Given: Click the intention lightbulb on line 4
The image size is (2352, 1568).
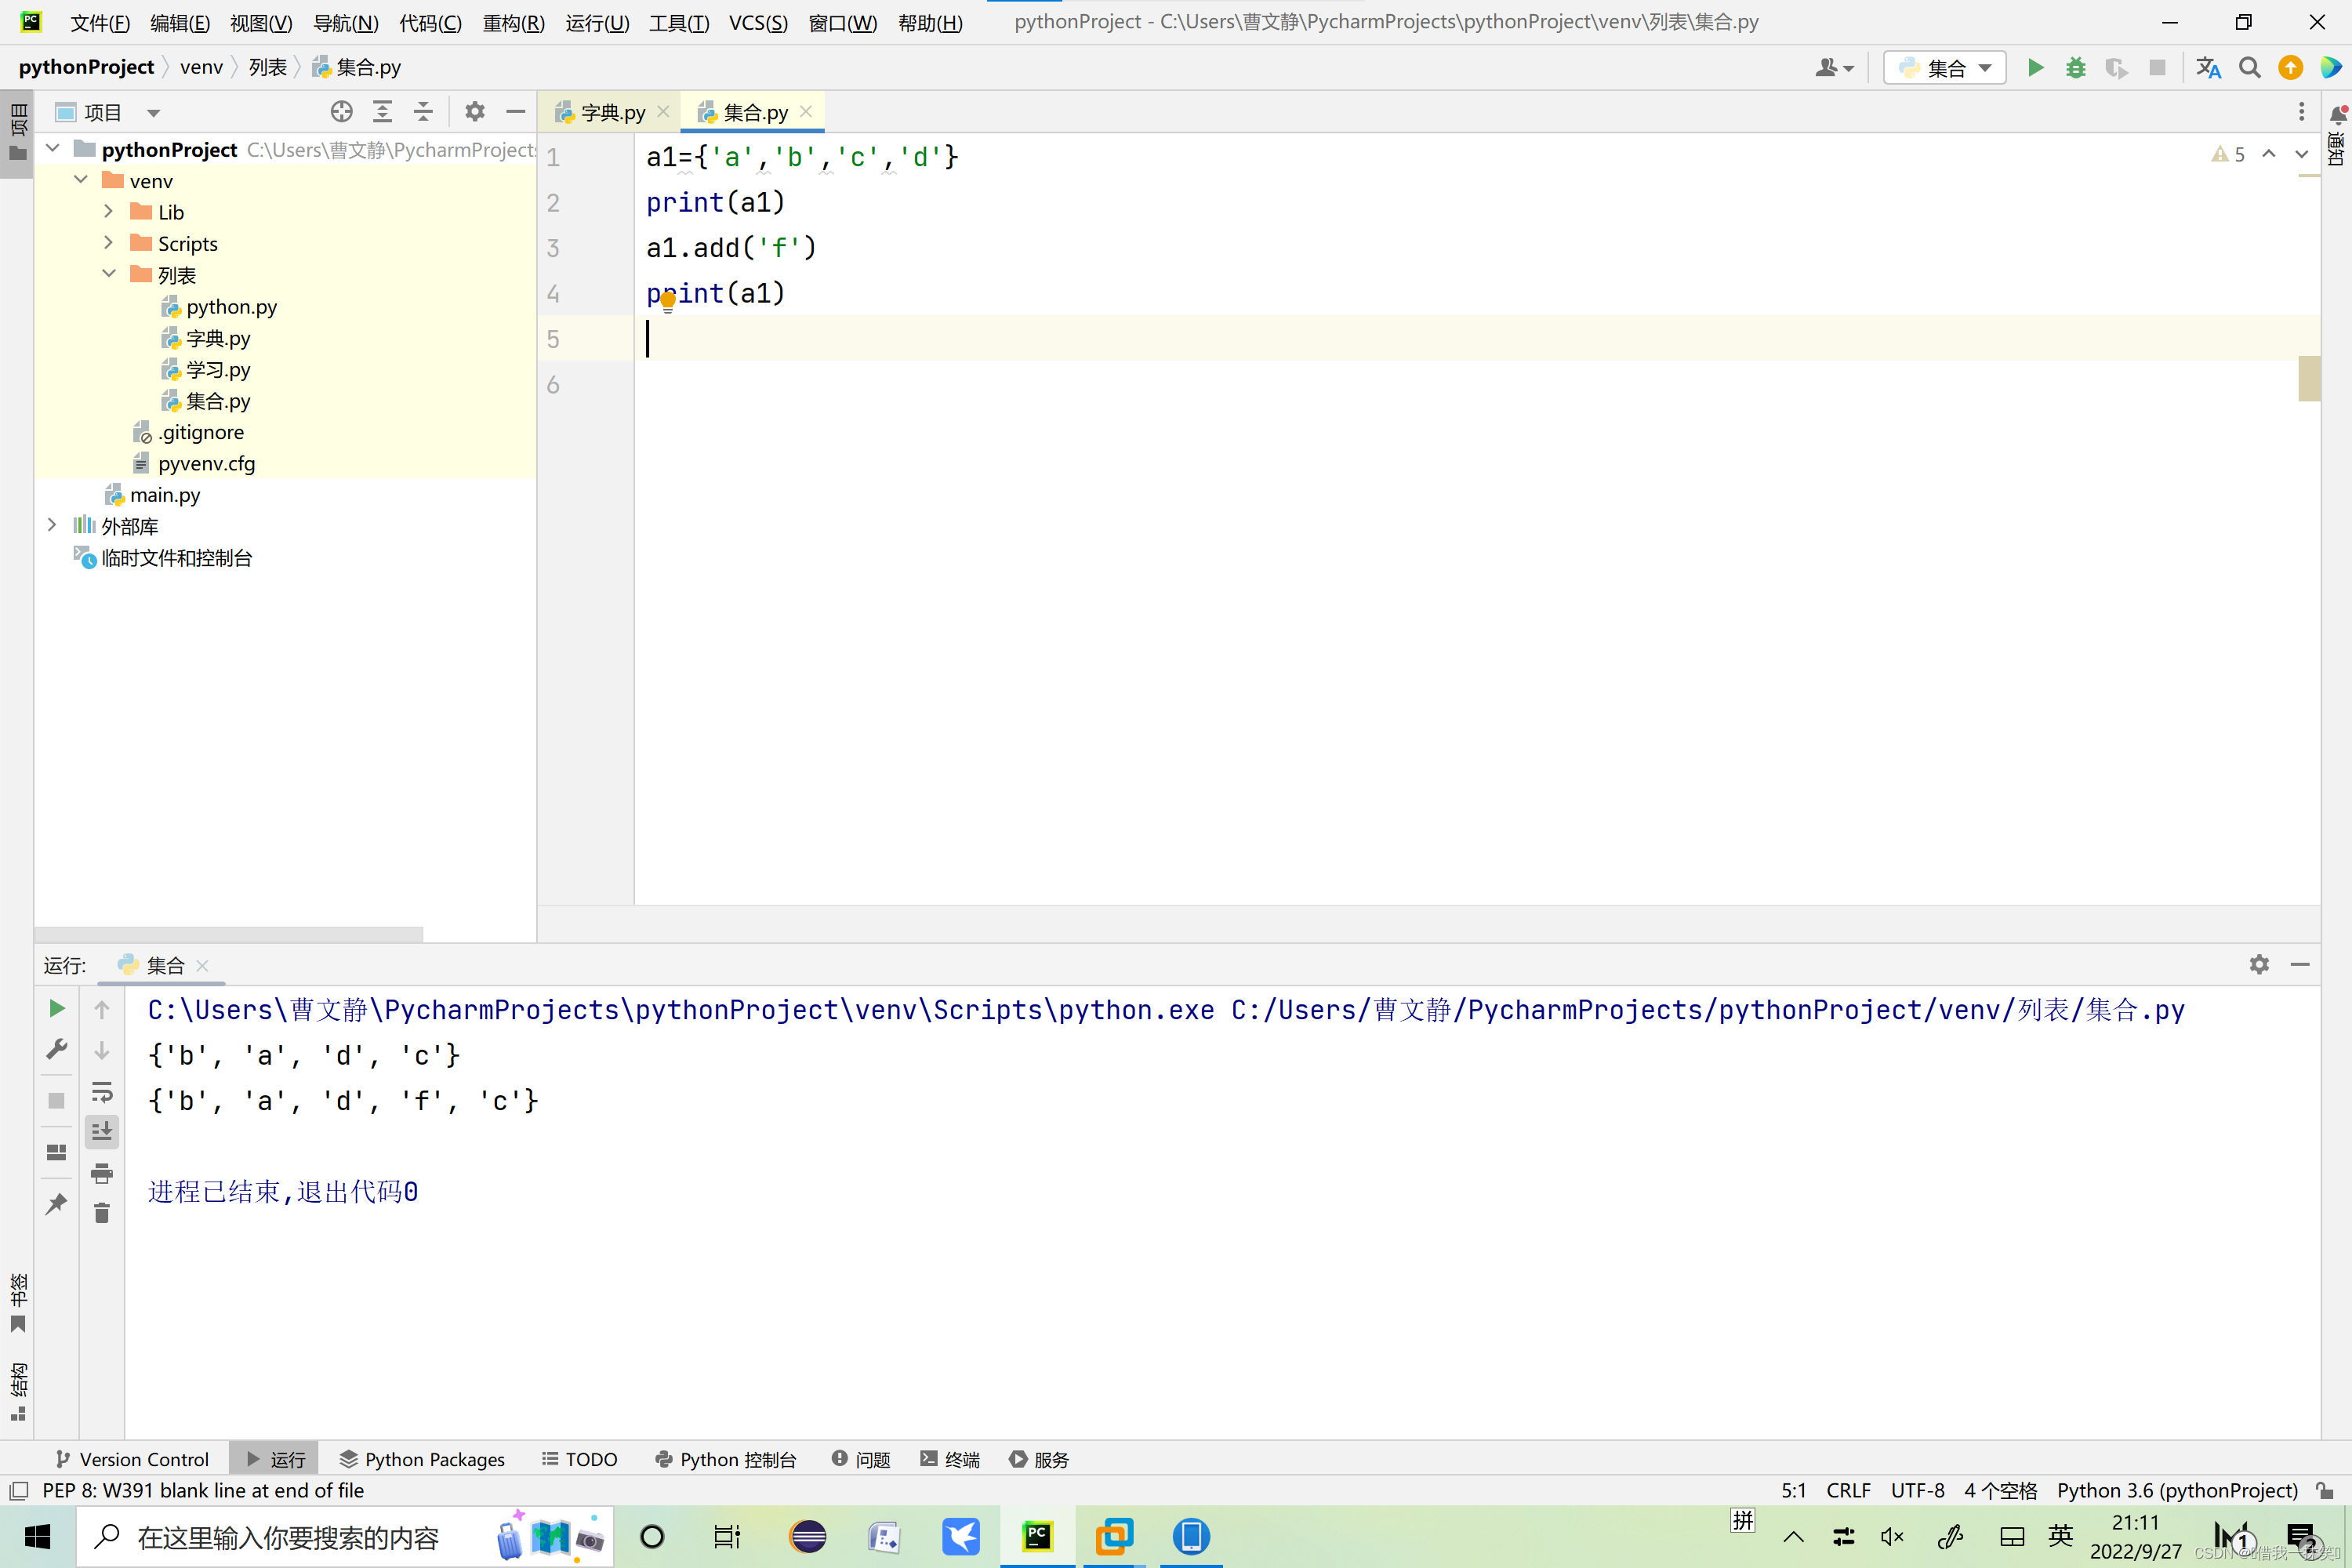Looking at the screenshot, I should pyautogui.click(x=668, y=301).
